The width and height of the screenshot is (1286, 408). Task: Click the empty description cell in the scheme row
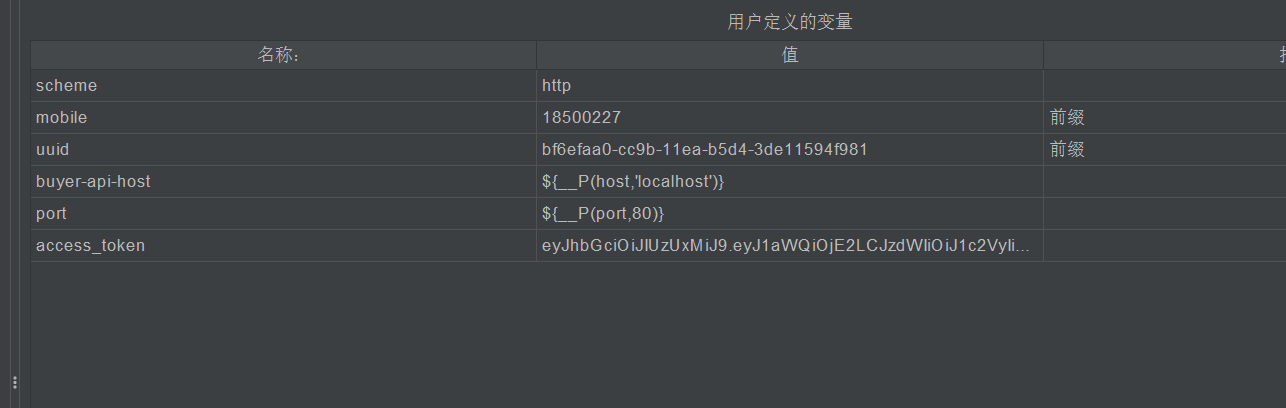point(1165,86)
